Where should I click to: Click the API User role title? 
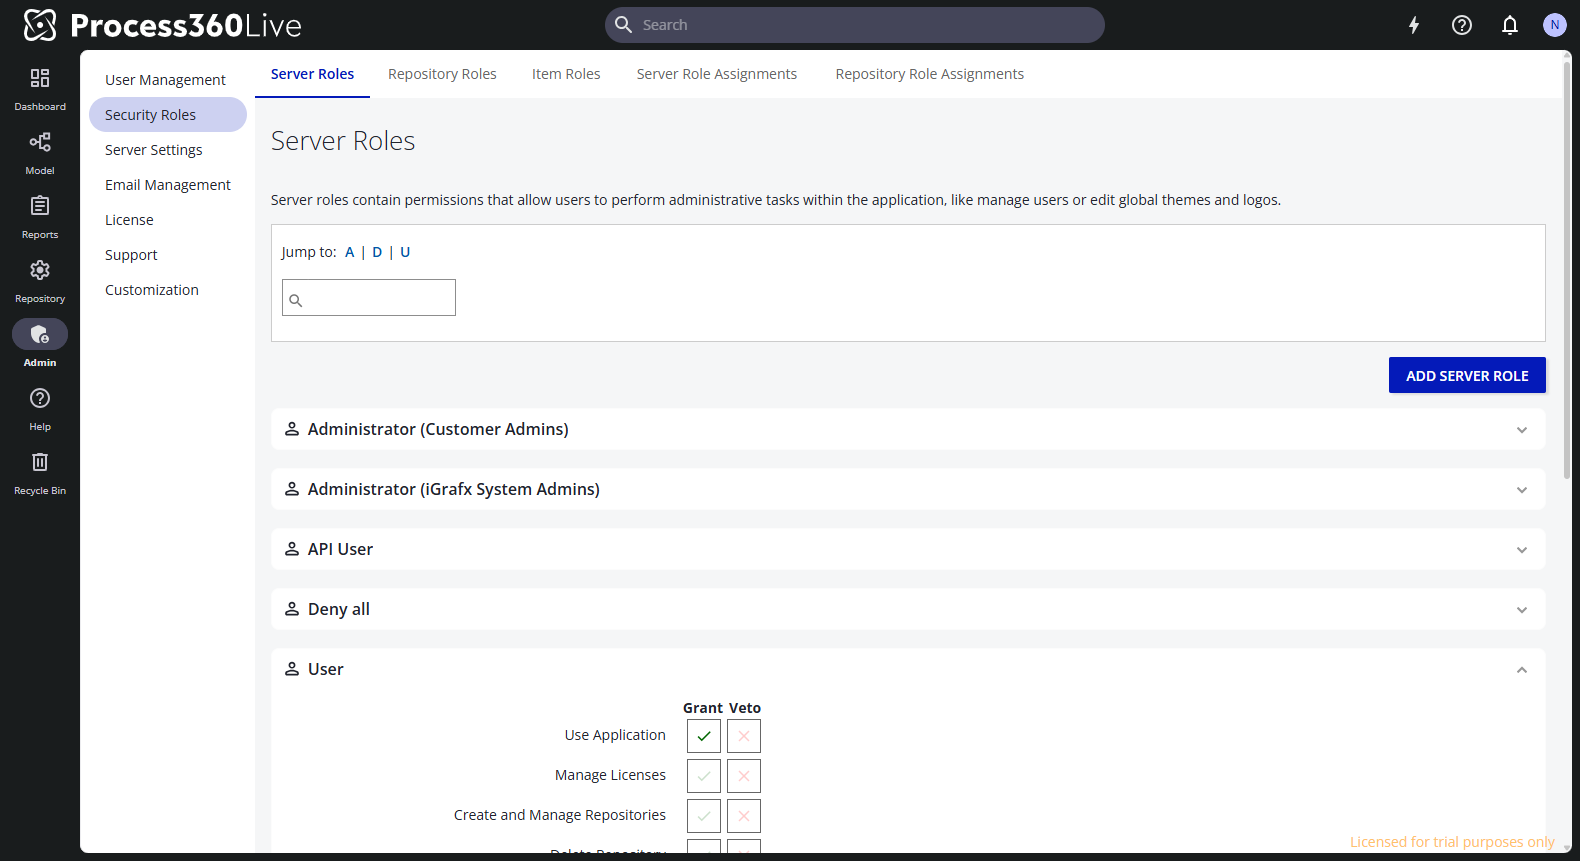pyautogui.click(x=340, y=549)
